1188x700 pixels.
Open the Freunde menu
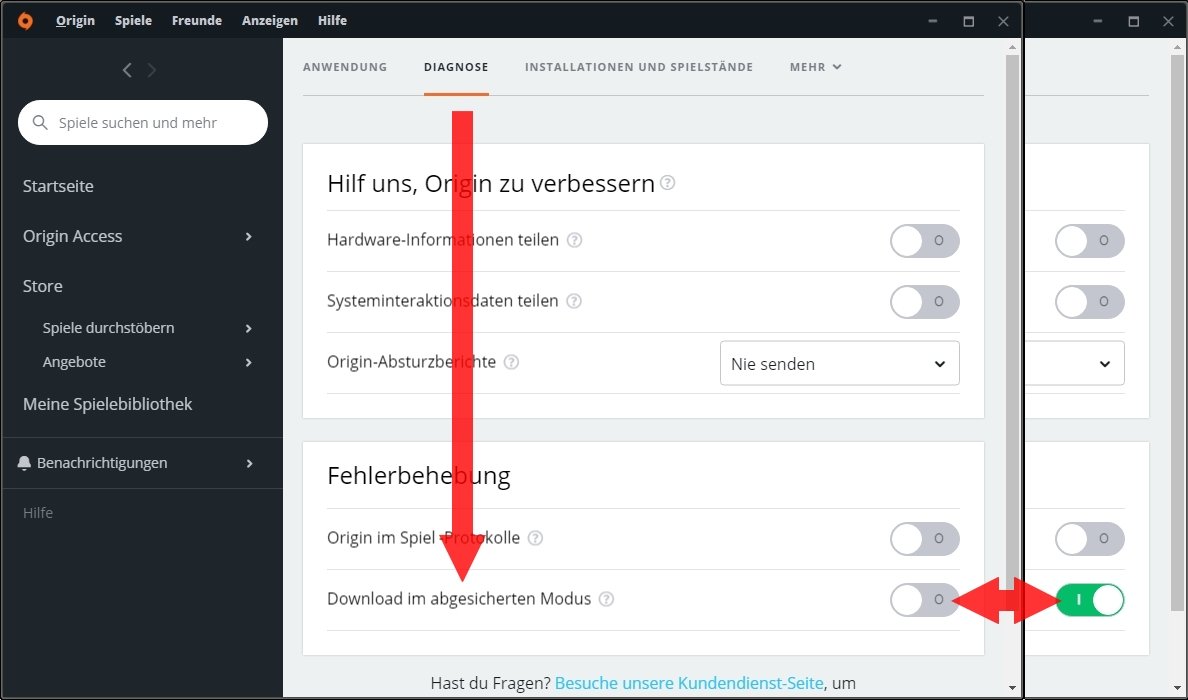click(197, 20)
